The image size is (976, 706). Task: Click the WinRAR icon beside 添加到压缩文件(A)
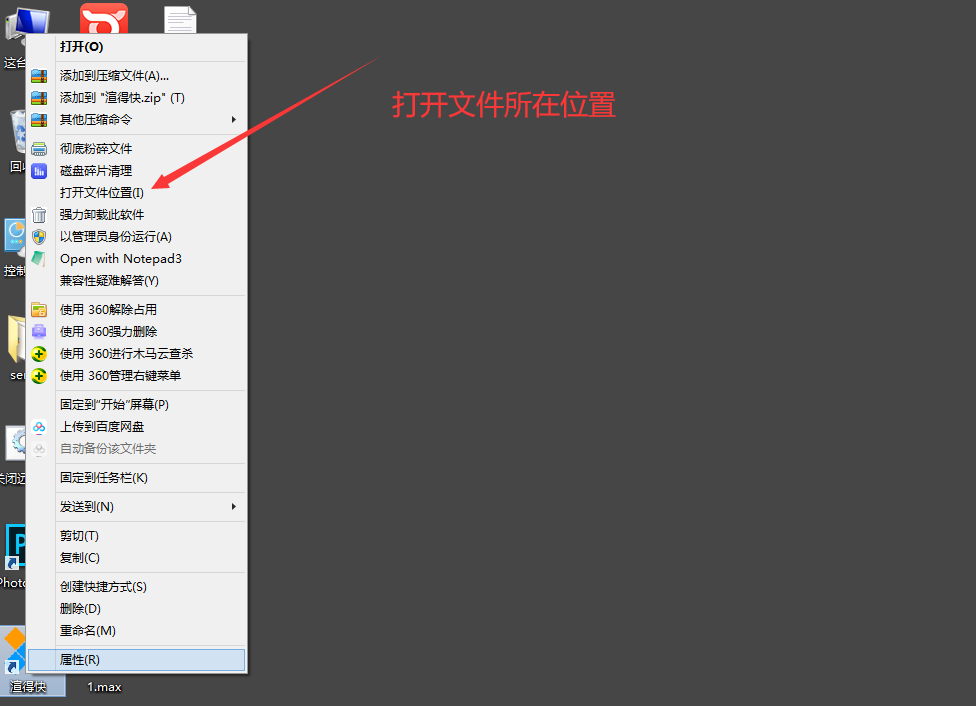[39, 76]
